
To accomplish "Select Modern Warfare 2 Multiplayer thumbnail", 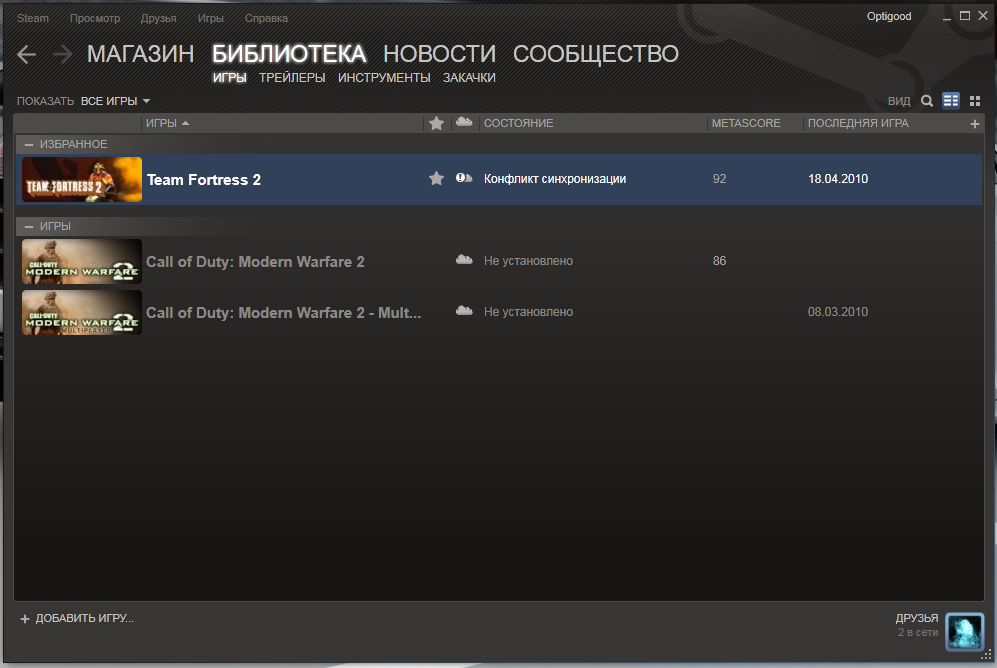I will click(82, 313).
